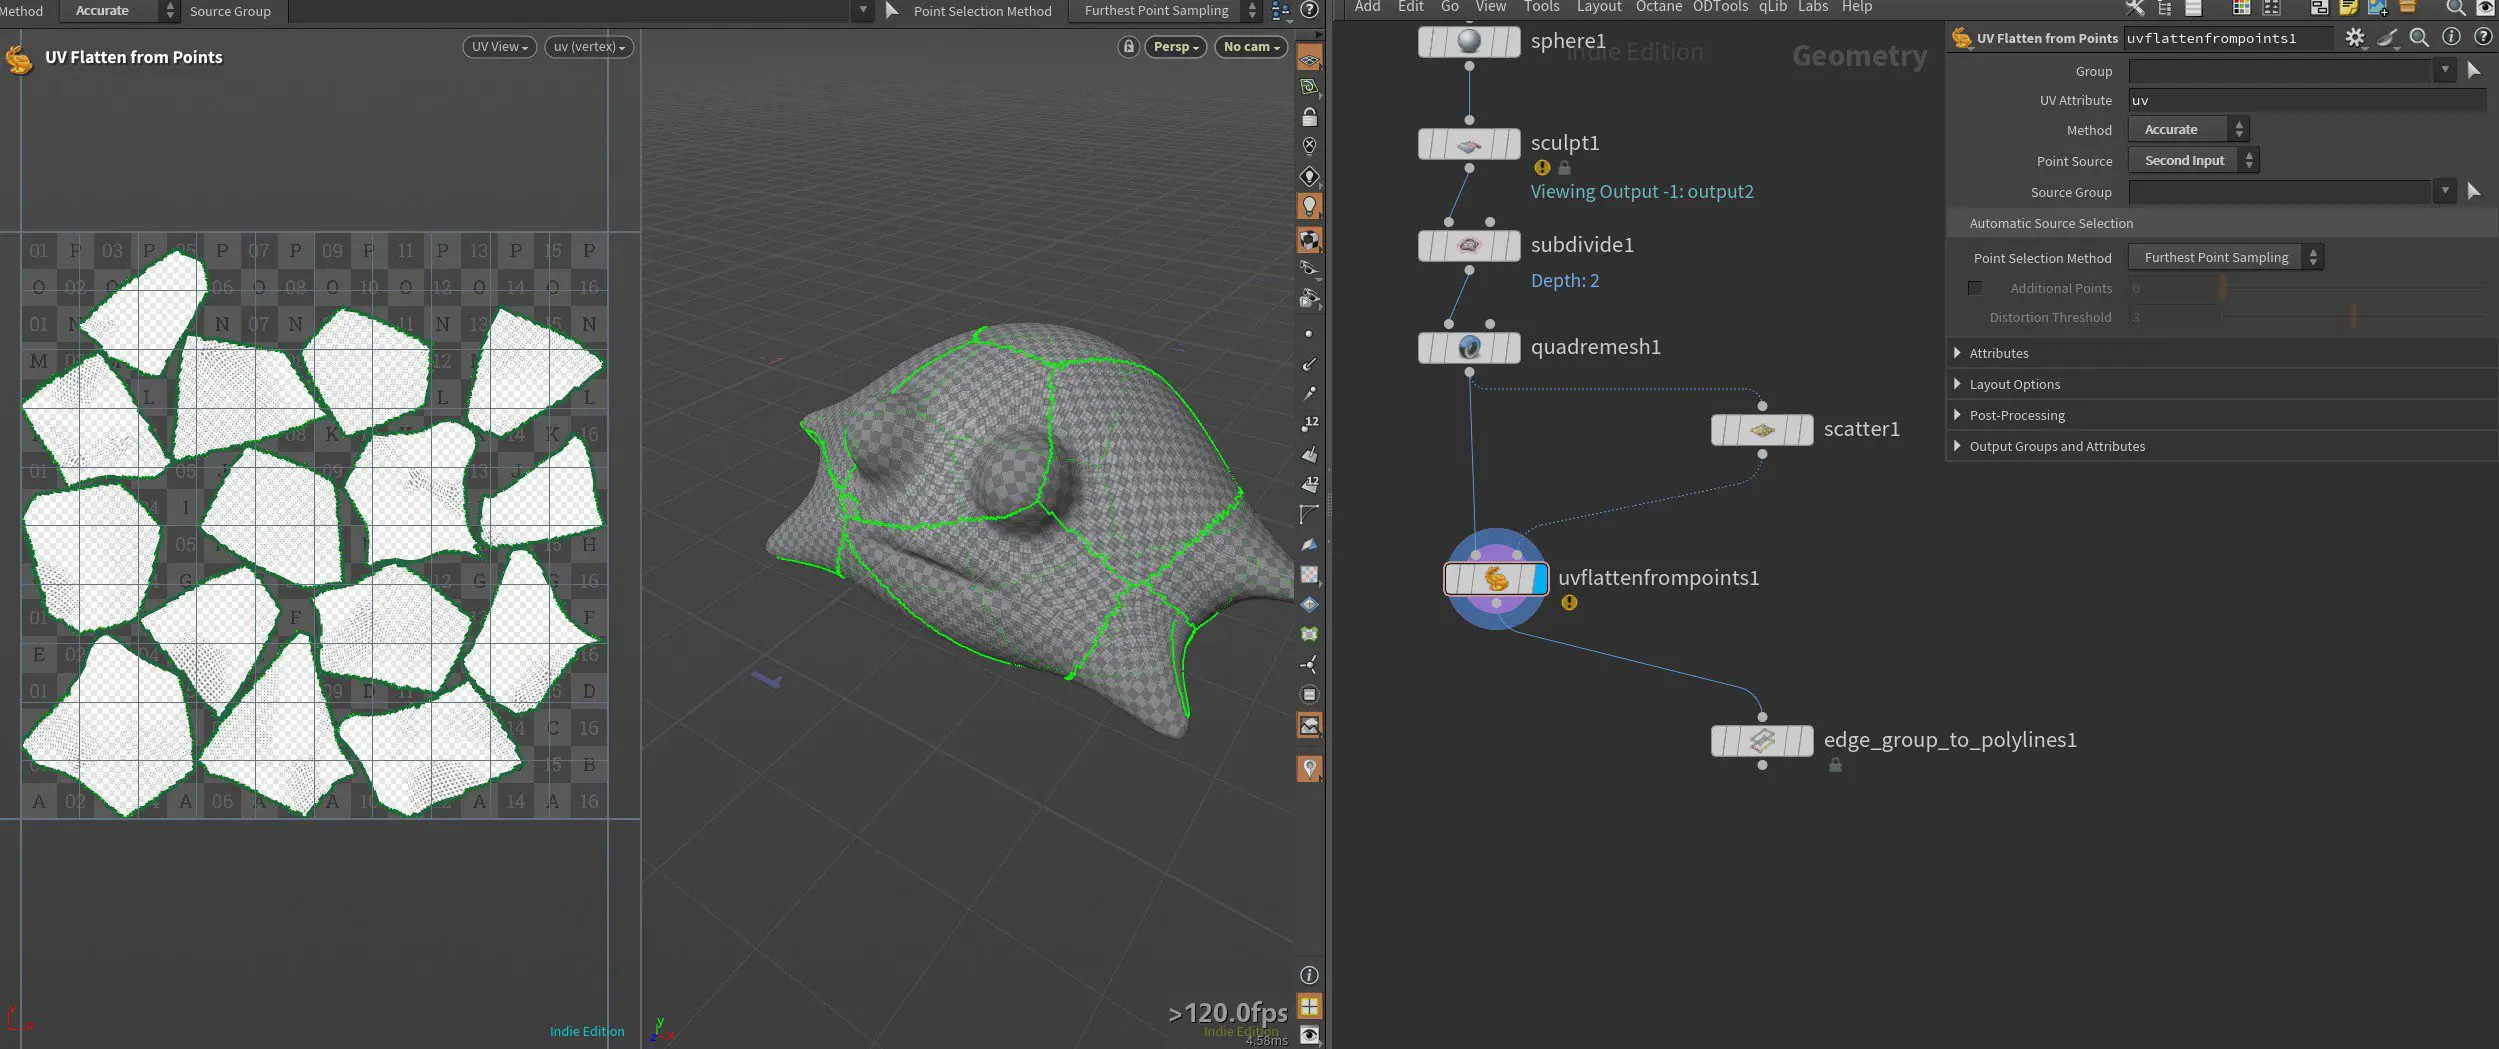Open the Octane menu
This screenshot has width=2499, height=1049.
[1658, 7]
